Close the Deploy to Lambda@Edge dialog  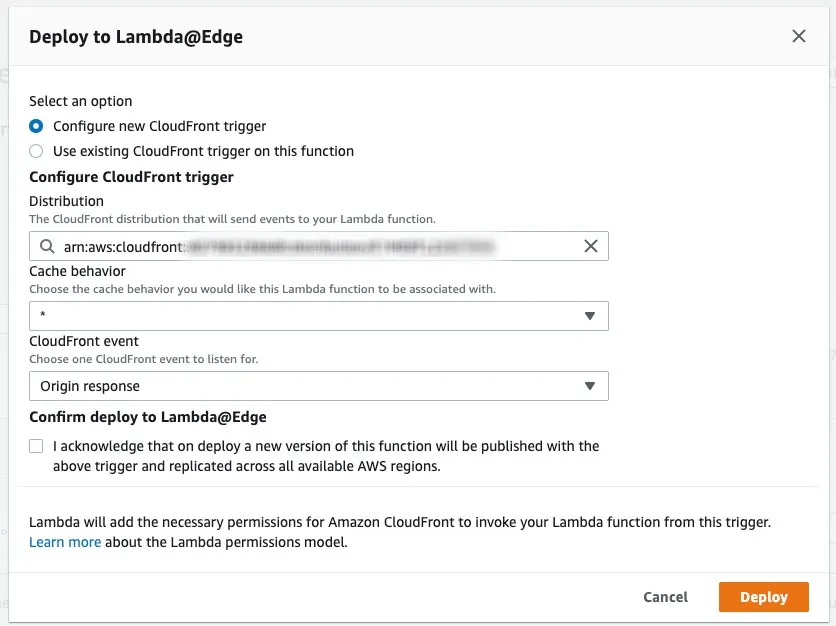[x=798, y=37]
